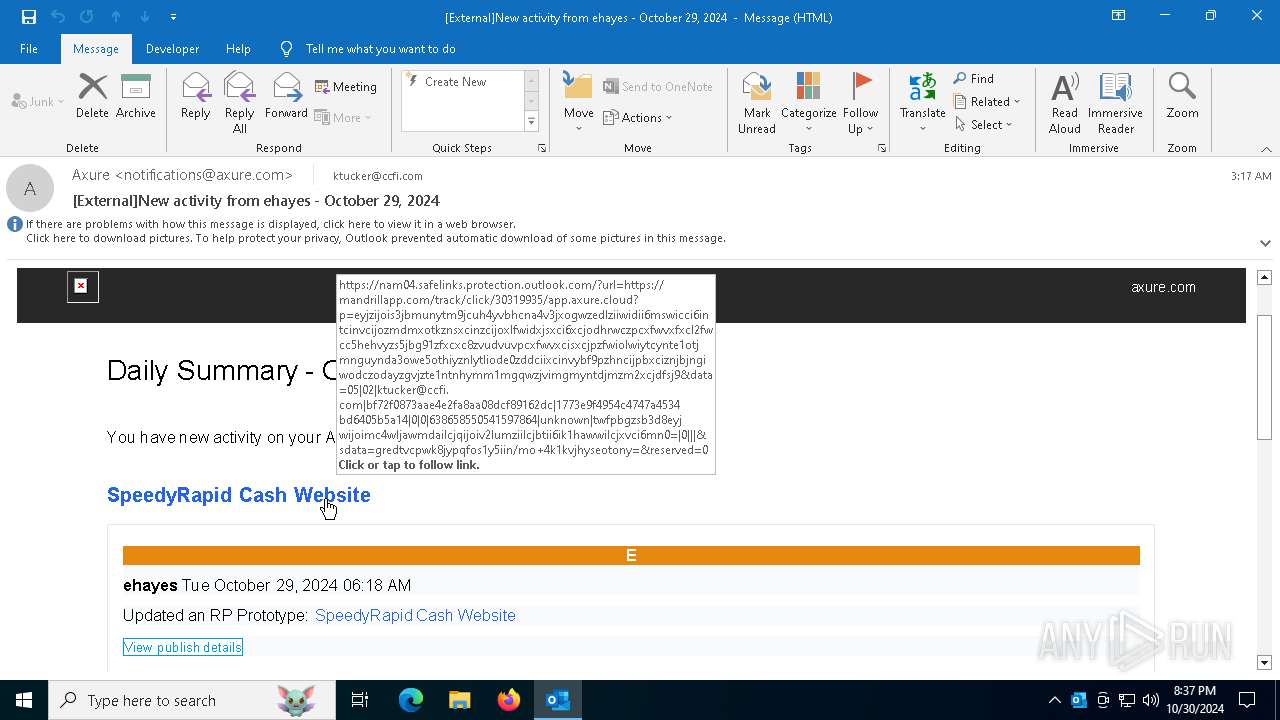This screenshot has width=1280, height=720.
Task: Click the Previous Item up arrow
Action: click(116, 17)
